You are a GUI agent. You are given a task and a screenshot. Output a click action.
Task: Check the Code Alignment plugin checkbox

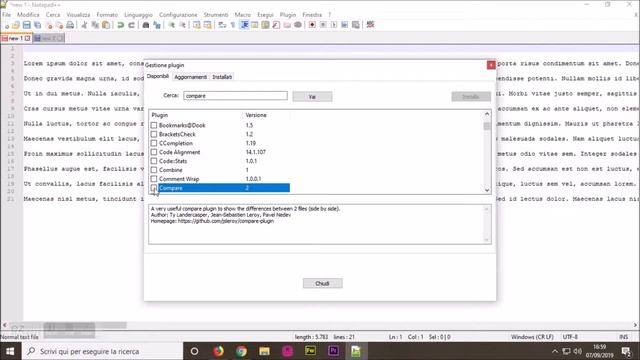(x=154, y=152)
